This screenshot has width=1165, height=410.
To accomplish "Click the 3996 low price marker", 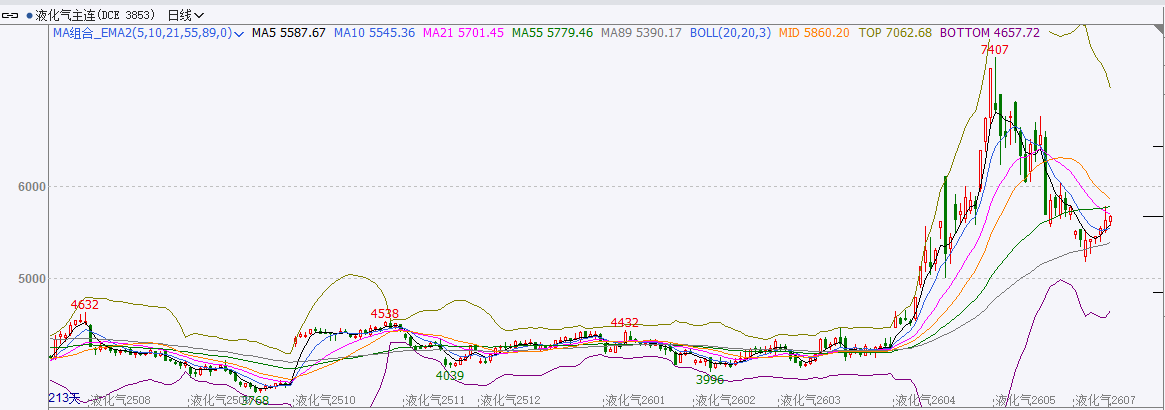I will [x=709, y=380].
